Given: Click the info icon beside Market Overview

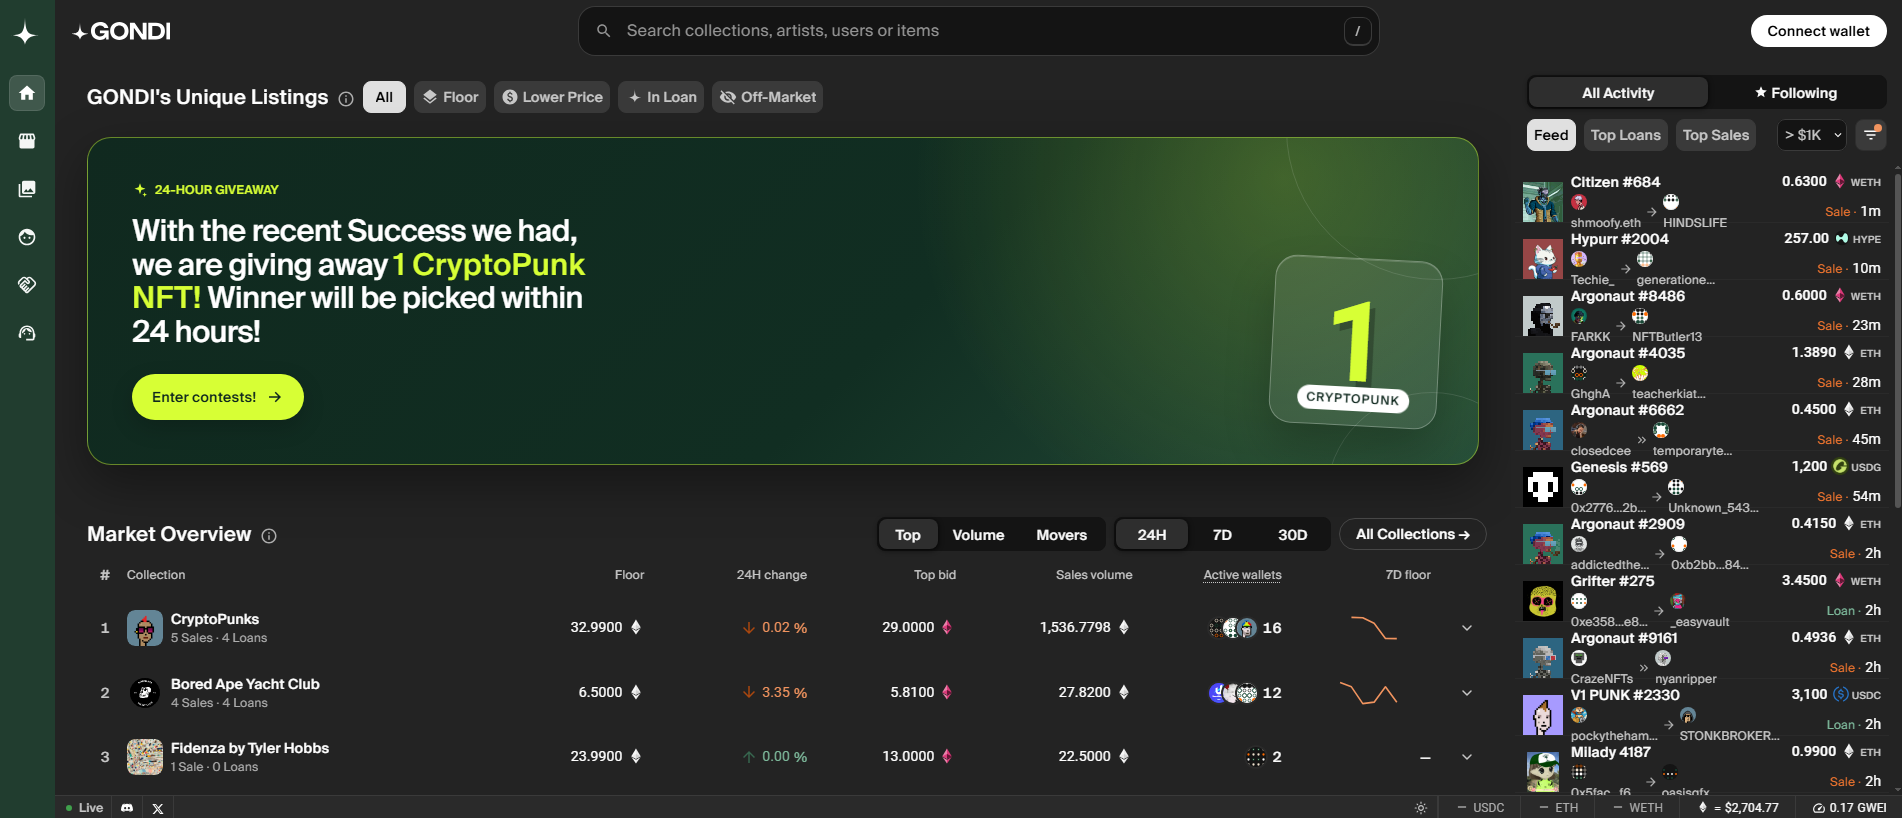Looking at the screenshot, I should 269,536.
